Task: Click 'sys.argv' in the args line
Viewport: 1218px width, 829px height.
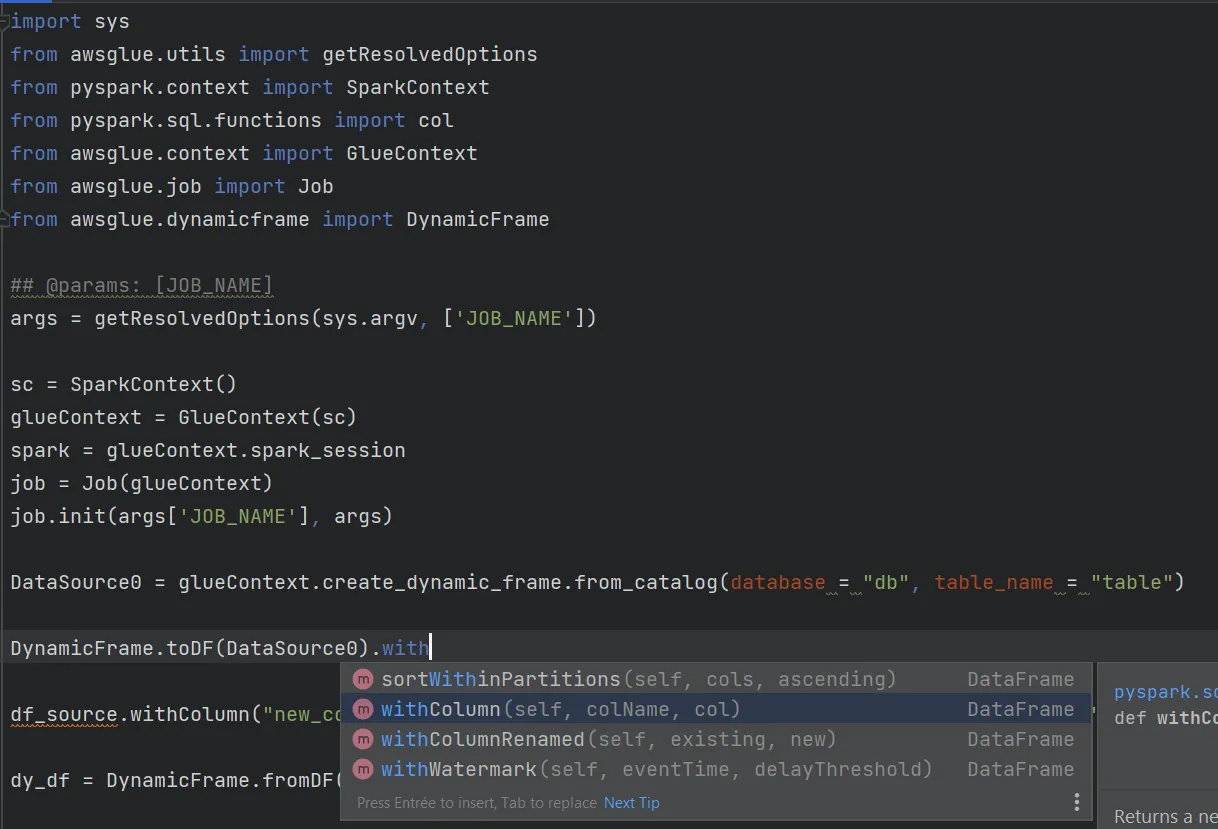Action: [369, 318]
